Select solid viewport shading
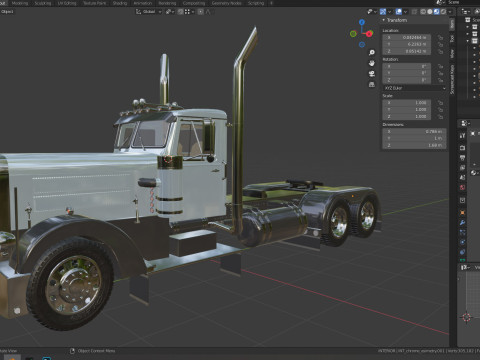Screen dimensions: 480x360 tap(430, 12)
